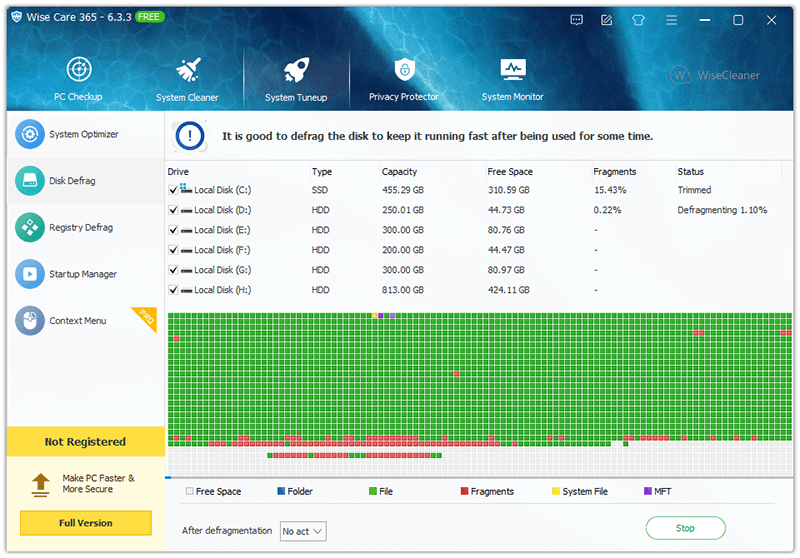Open the hamburger menu icon in title bar
Screen dimensions: 800x558
coord(671,20)
